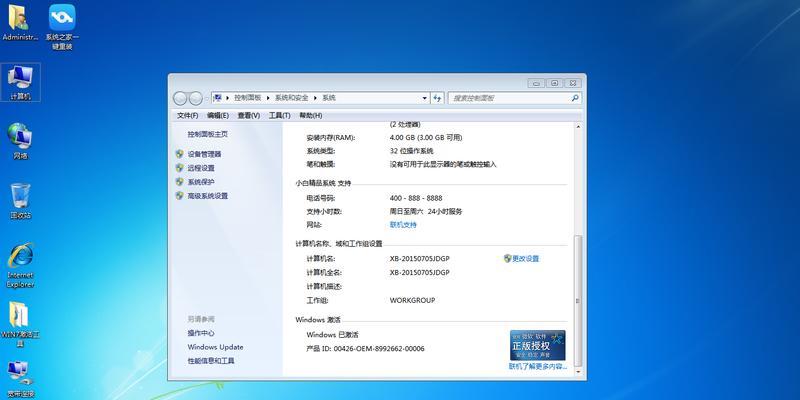Open 设备管理器 in the left sidebar
800x400 pixels.
204,154
